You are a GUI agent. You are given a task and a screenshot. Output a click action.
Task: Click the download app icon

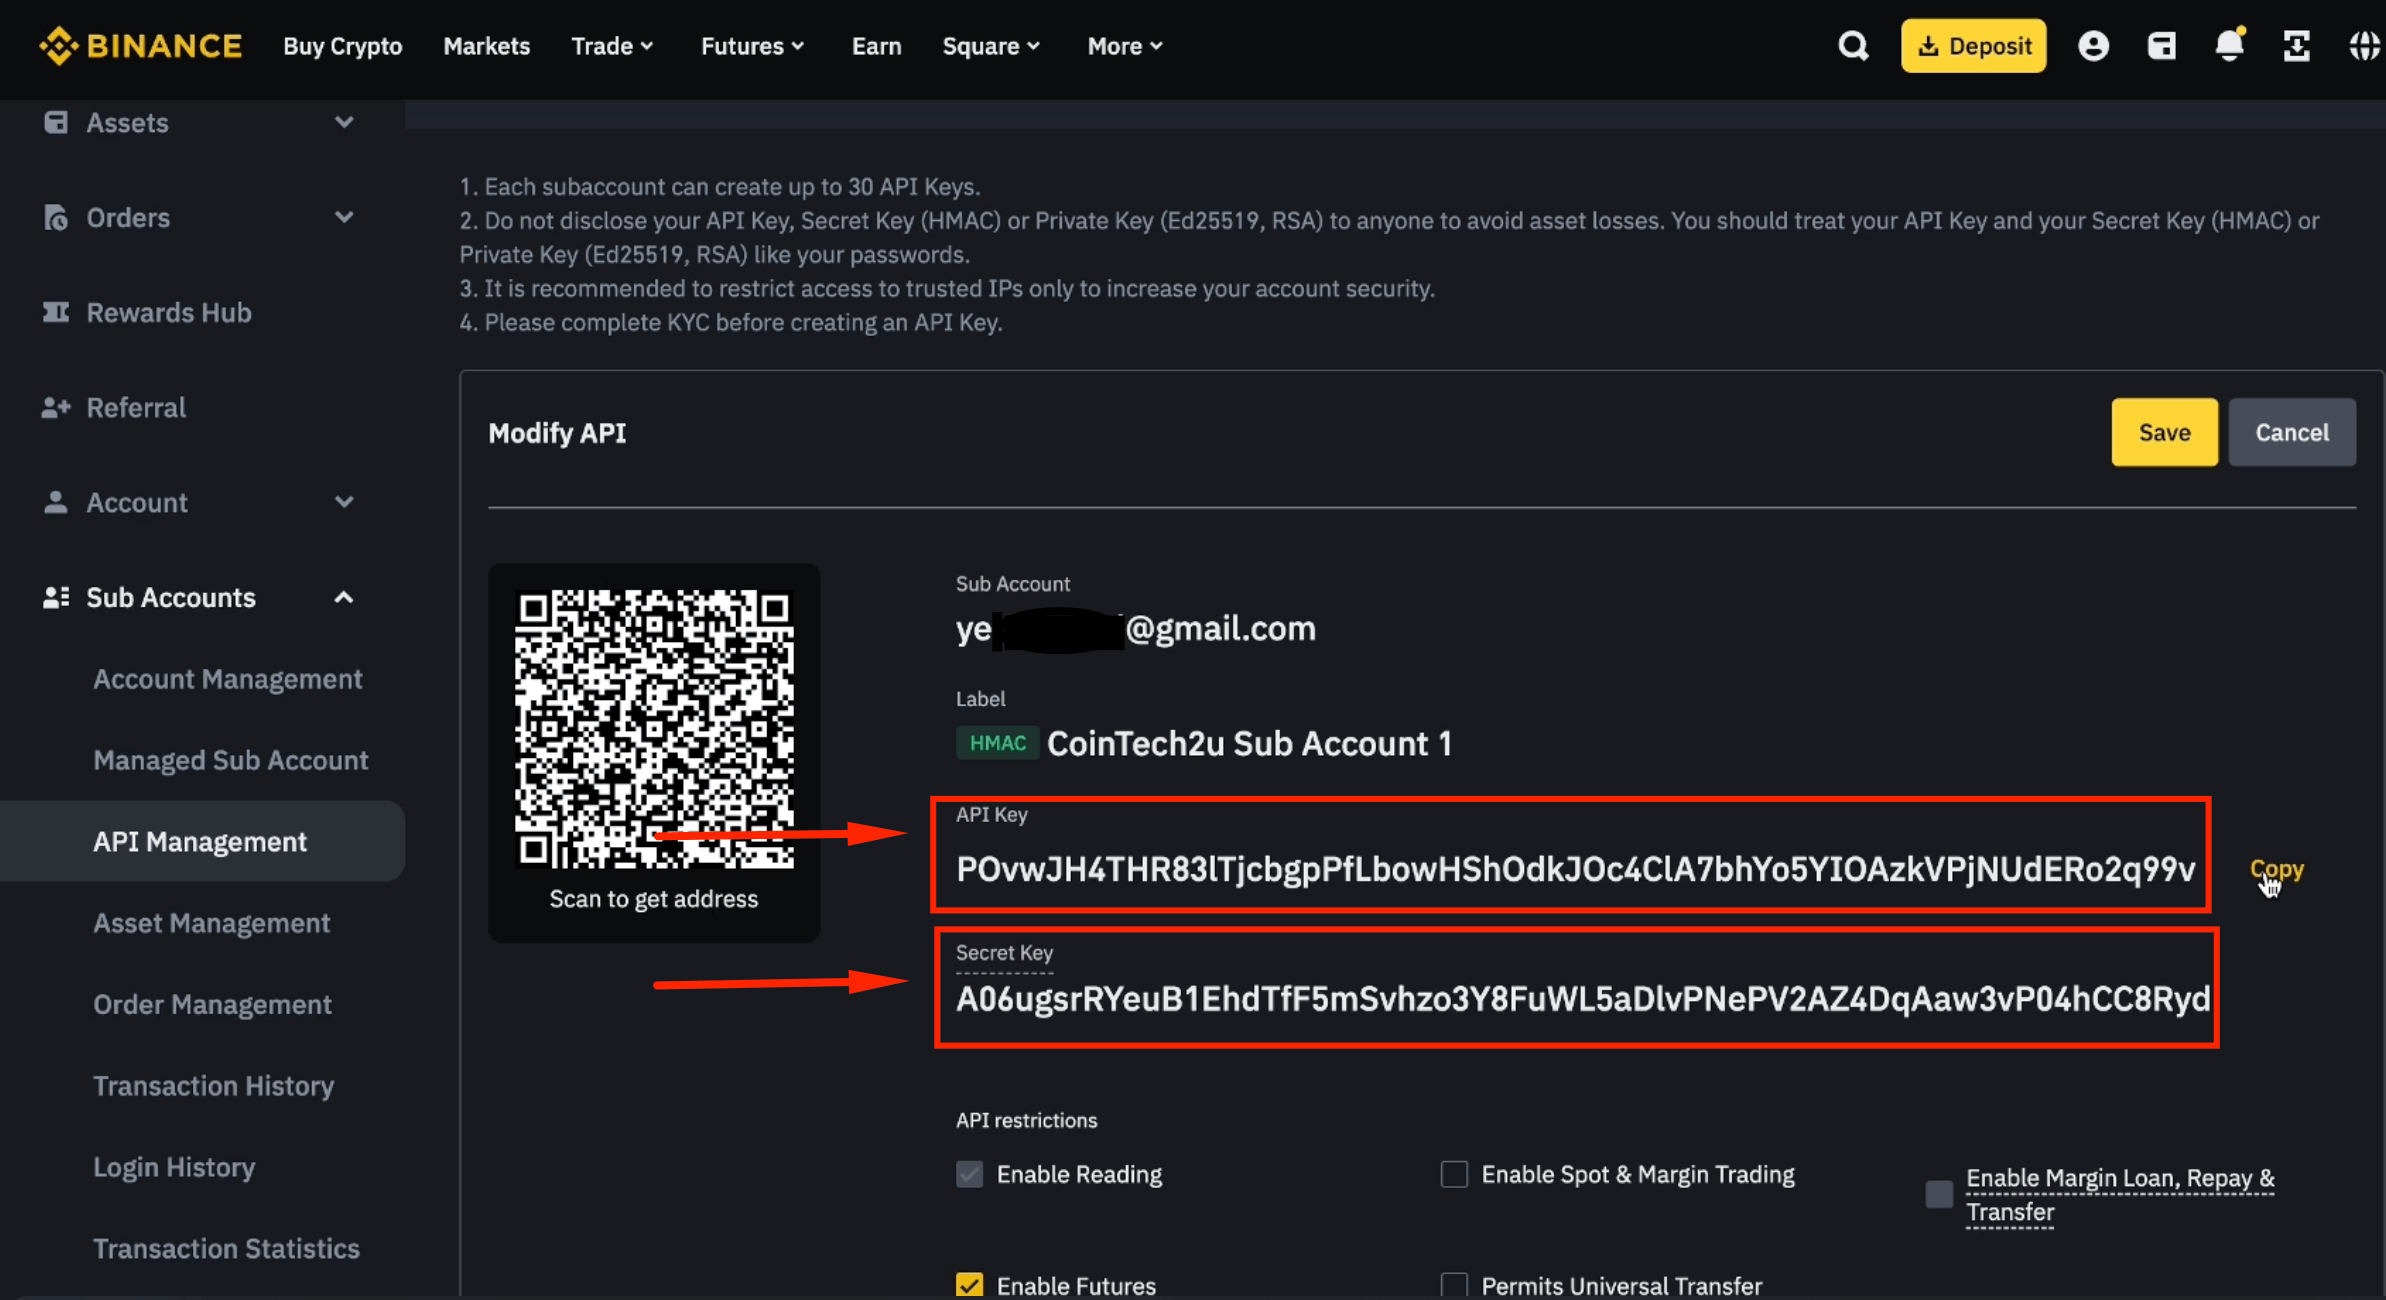click(2297, 46)
